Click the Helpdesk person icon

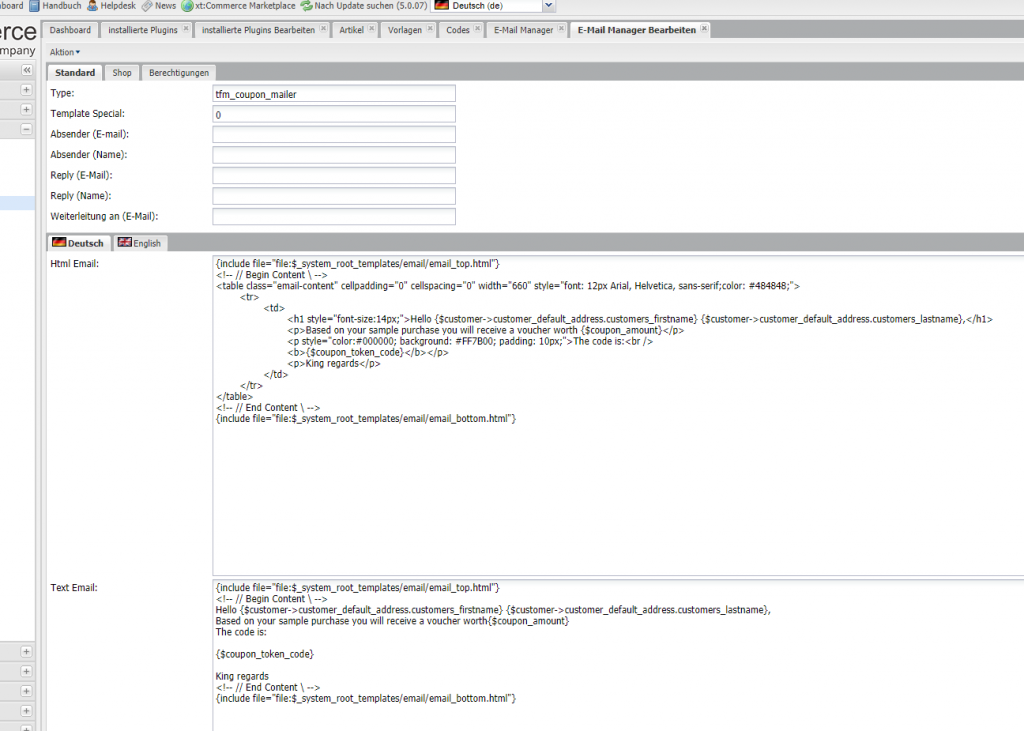[92, 6]
